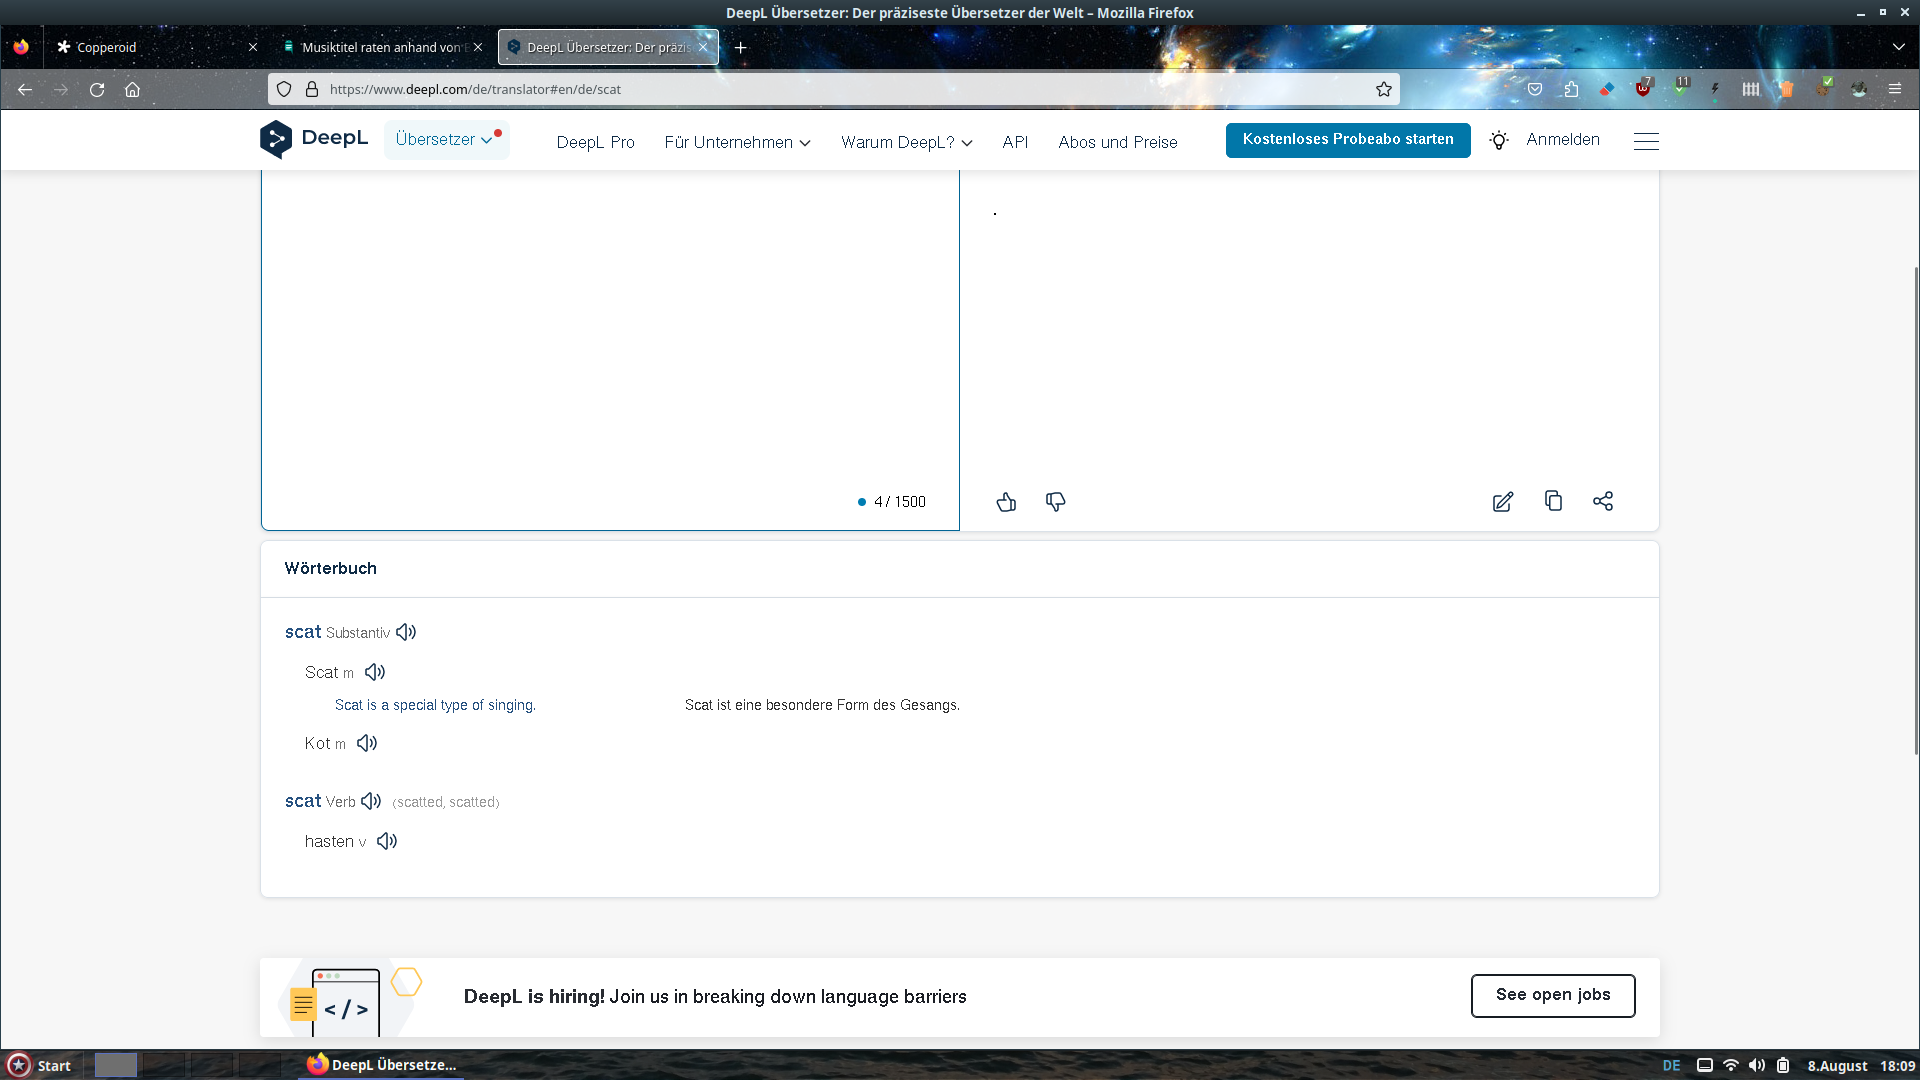Click the thumbs down rating icon
The width and height of the screenshot is (1920, 1080).
point(1055,502)
